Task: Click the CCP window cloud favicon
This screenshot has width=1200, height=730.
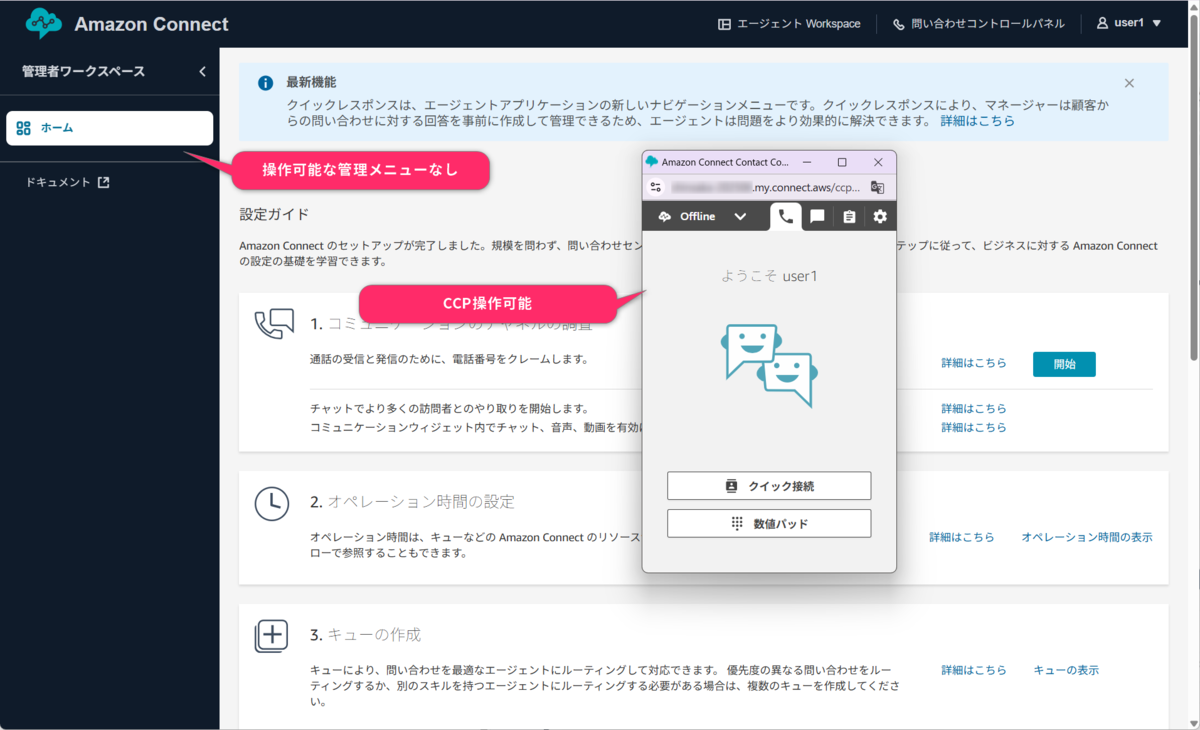Action: click(652, 162)
